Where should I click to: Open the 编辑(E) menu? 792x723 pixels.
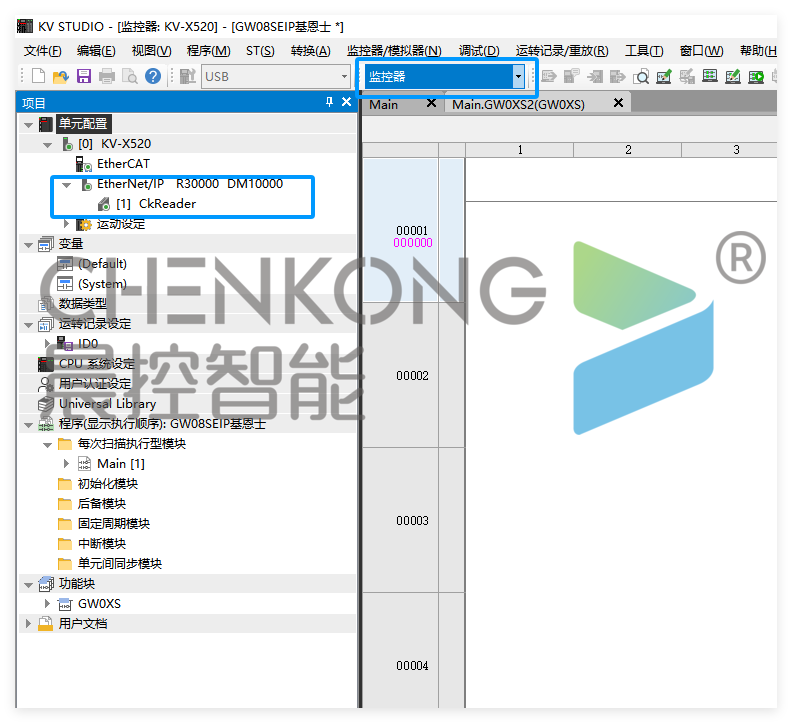click(x=96, y=51)
